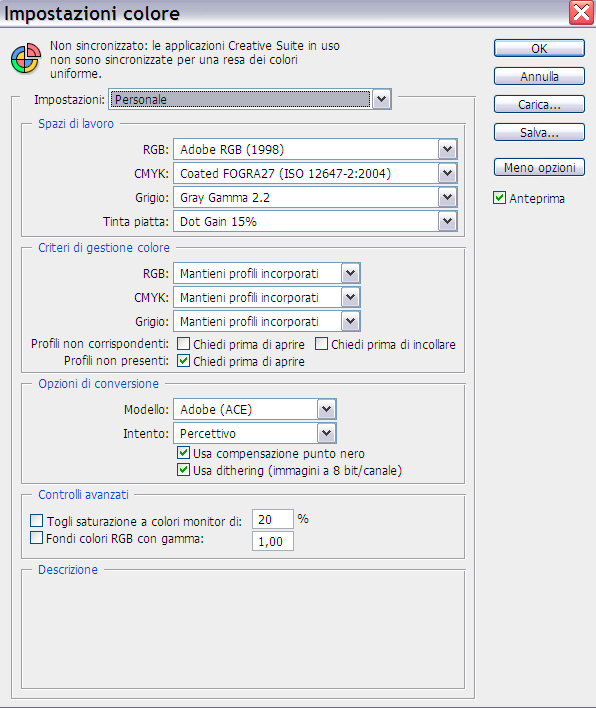596x708 pixels.
Task: Click the gamma field showing 1,00
Action: pos(273,541)
